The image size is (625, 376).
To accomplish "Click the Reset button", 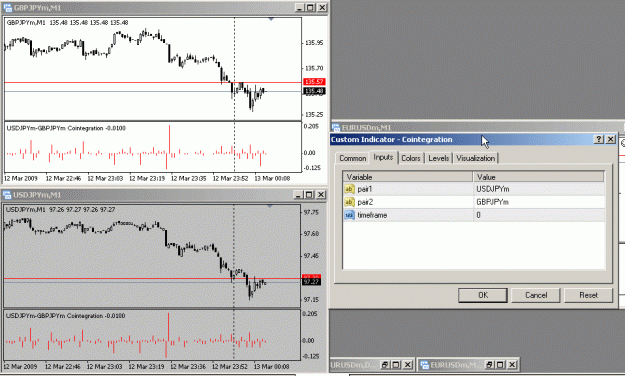I will [588, 295].
